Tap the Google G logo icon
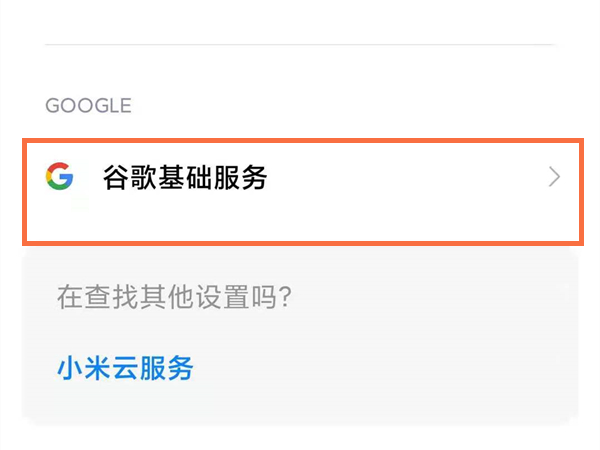This screenshot has height=450, width=600. pyautogui.click(x=59, y=176)
